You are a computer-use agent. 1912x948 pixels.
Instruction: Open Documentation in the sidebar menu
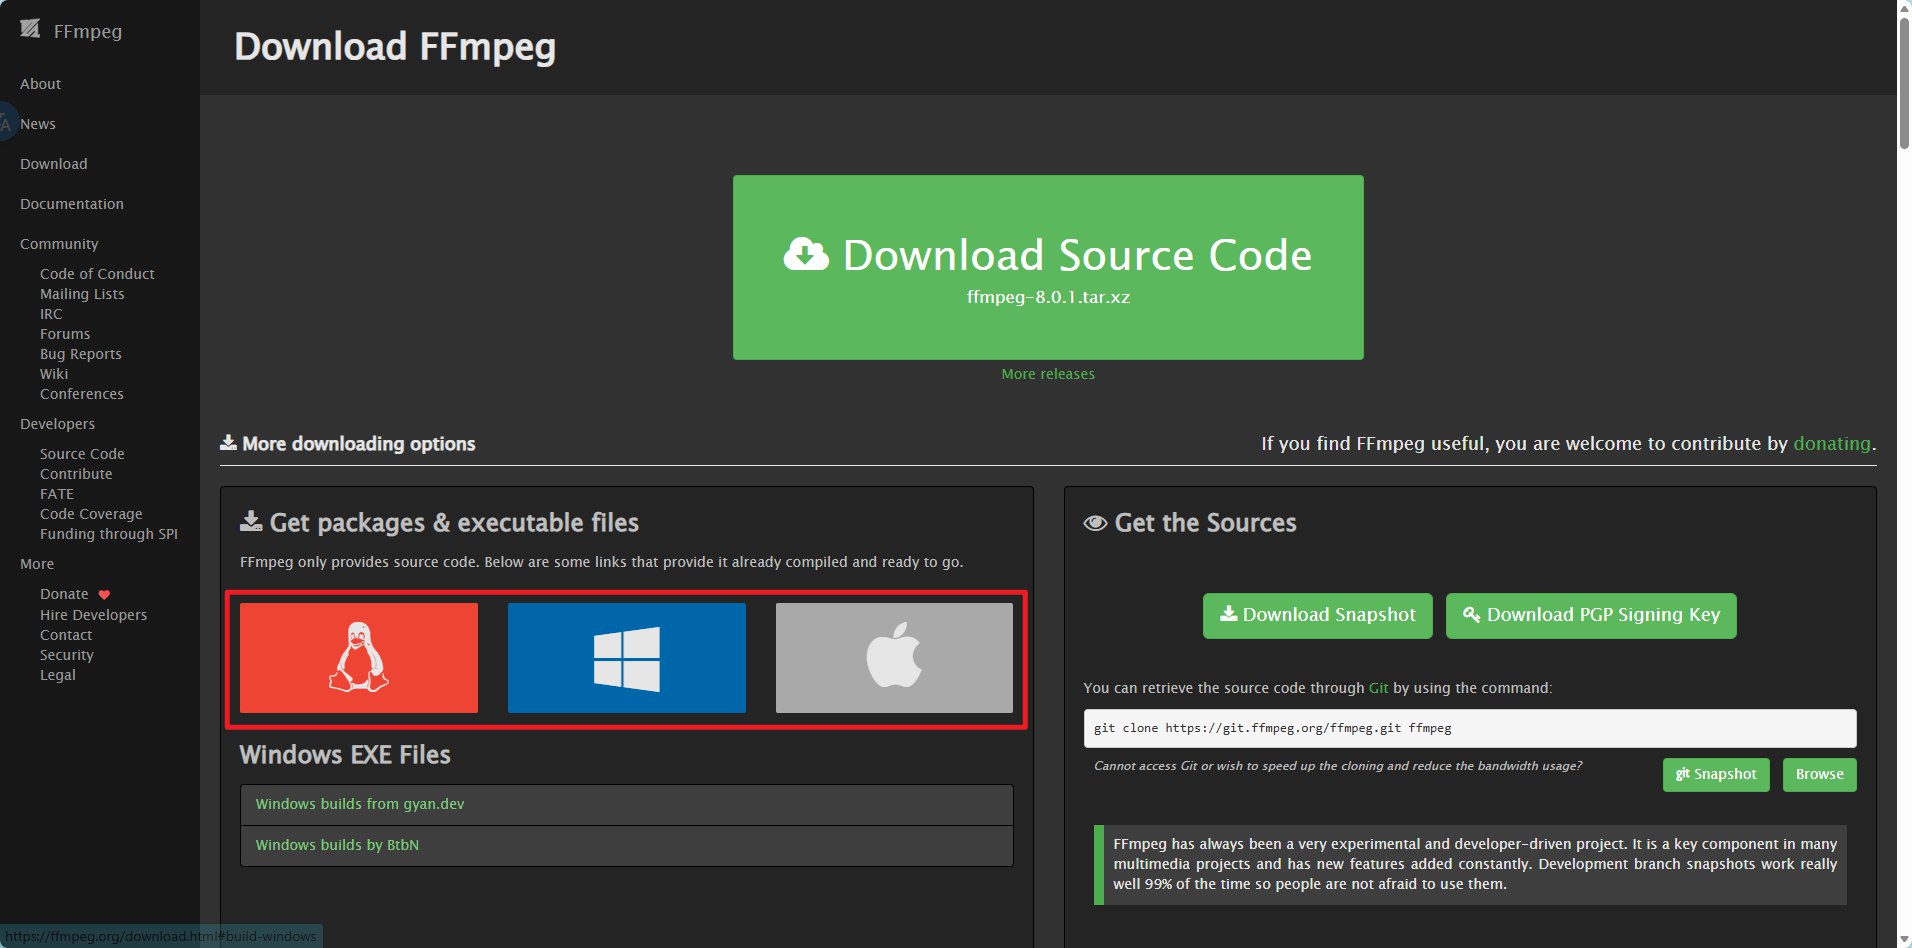(x=72, y=204)
